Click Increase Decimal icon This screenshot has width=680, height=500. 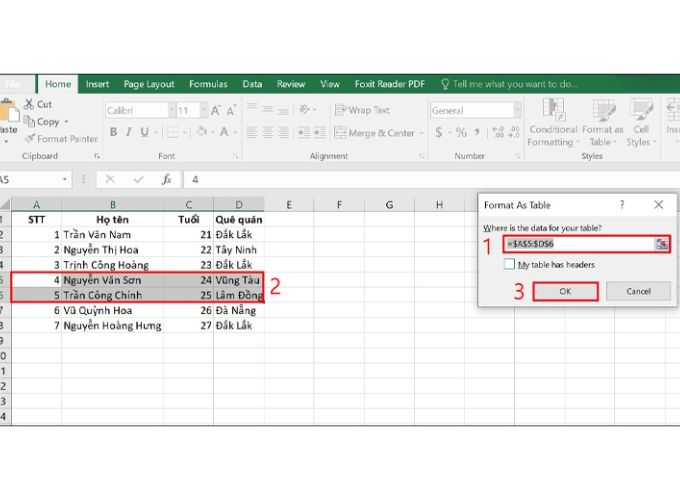tap(498, 132)
